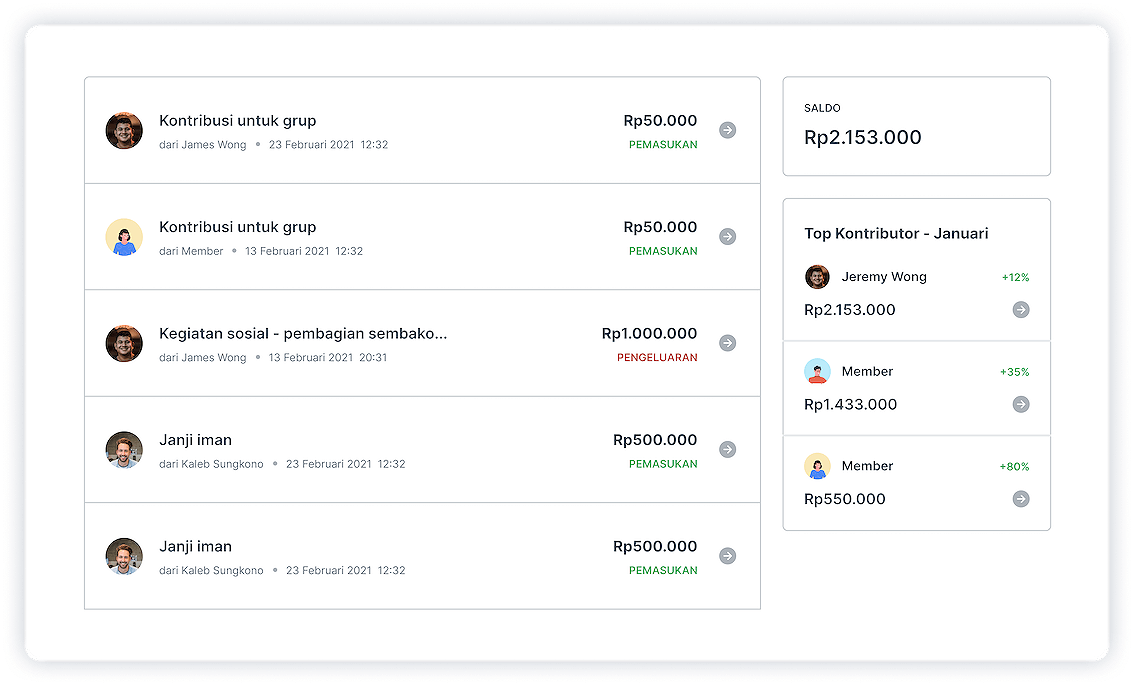The image size is (1134, 686).
Task: Click Member avatar on 13 Februari contribution
Action: [x=124, y=237]
